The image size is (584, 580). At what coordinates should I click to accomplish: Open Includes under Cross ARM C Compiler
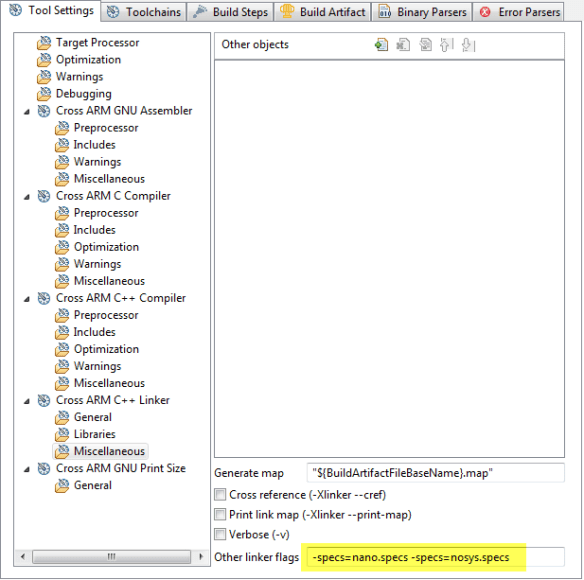click(x=95, y=230)
